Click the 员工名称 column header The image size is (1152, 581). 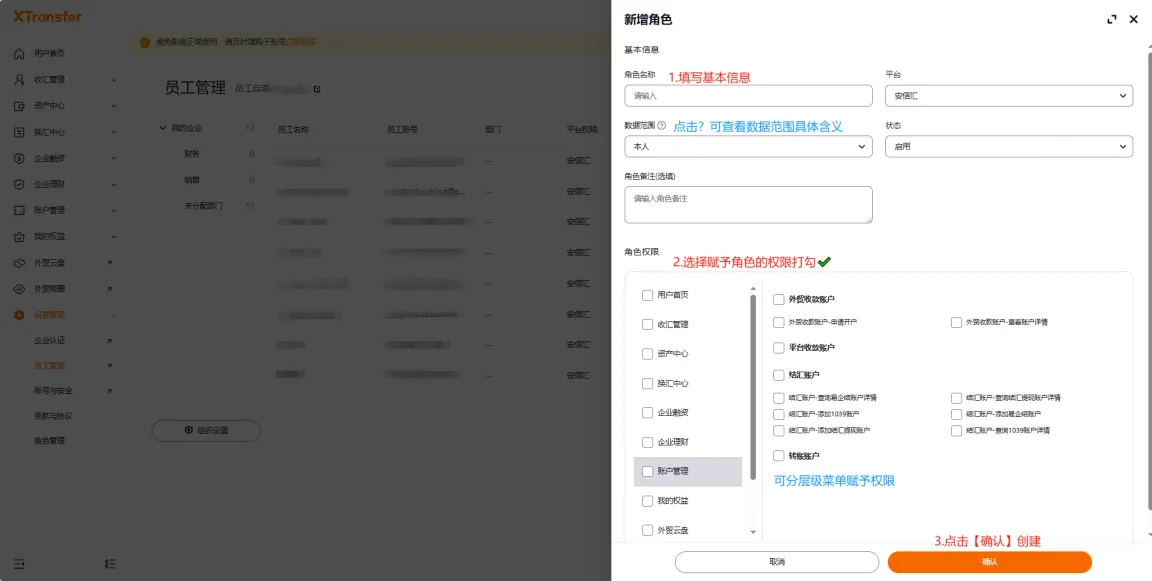(x=293, y=129)
